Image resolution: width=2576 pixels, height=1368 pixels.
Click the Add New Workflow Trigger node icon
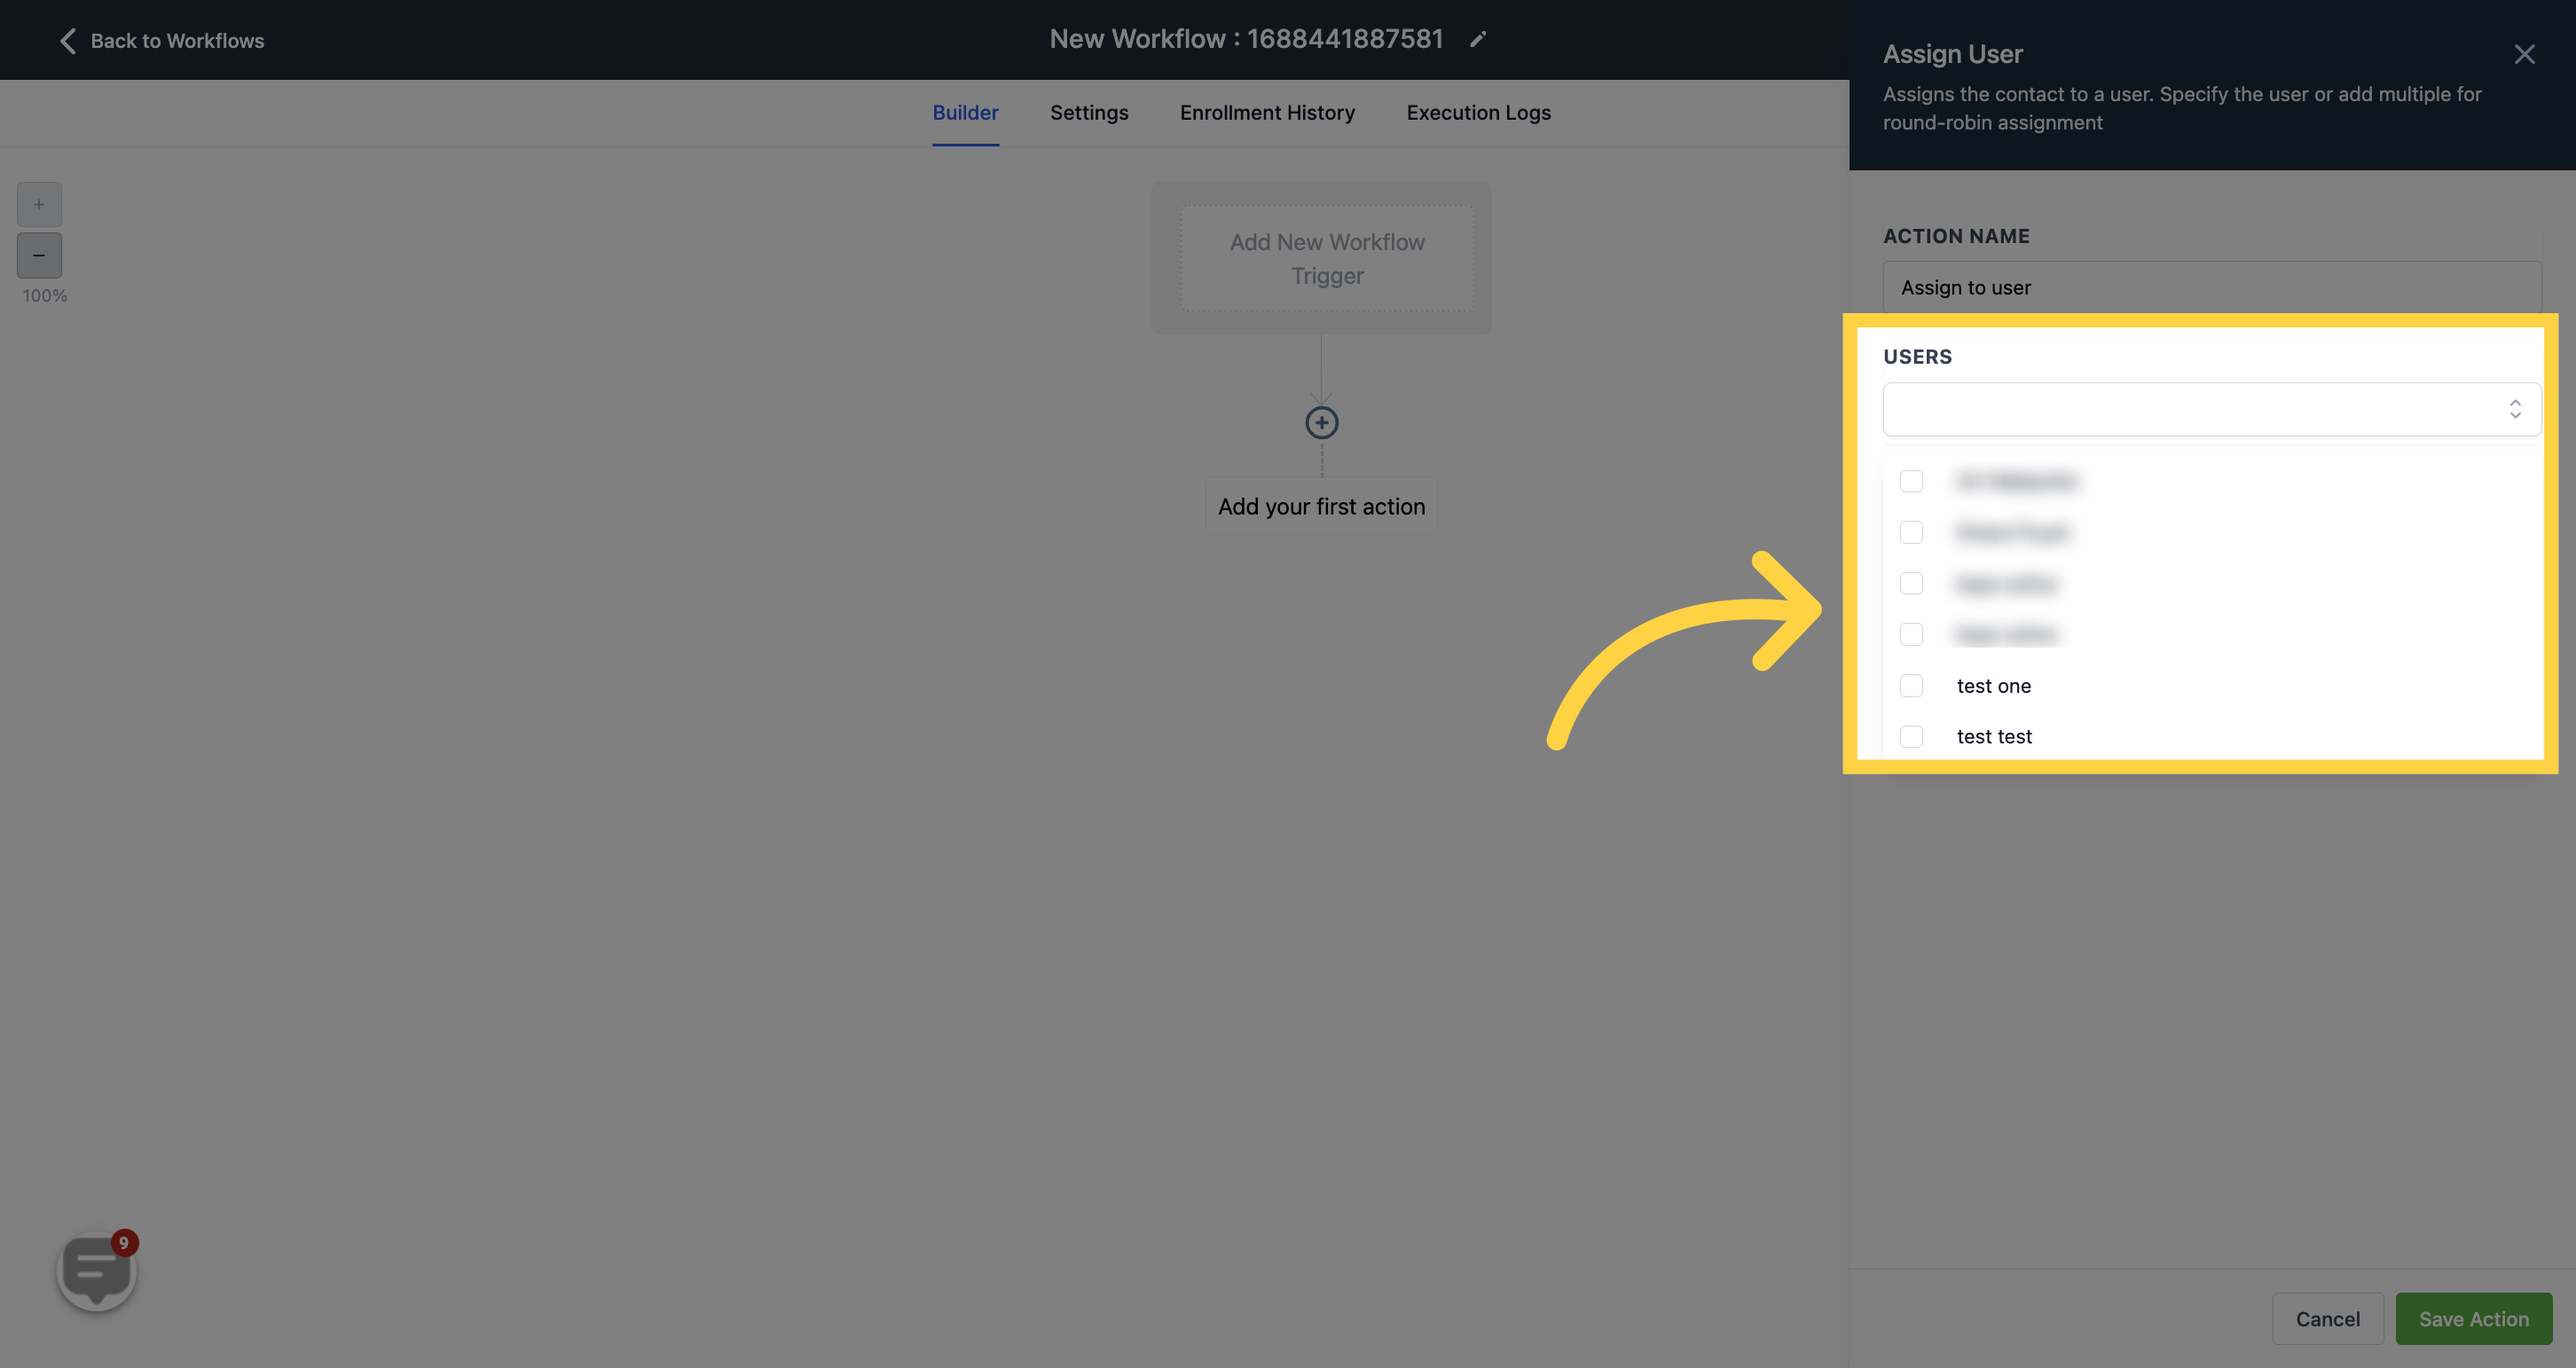click(x=1327, y=257)
